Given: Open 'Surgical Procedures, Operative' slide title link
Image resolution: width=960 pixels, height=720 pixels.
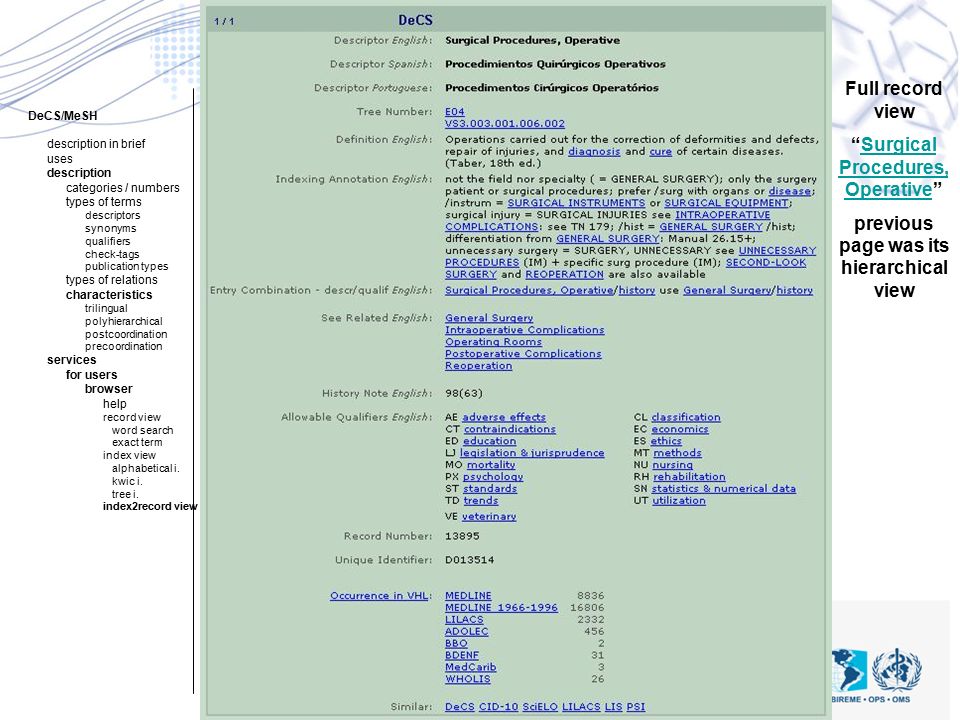Looking at the screenshot, I should [893, 167].
